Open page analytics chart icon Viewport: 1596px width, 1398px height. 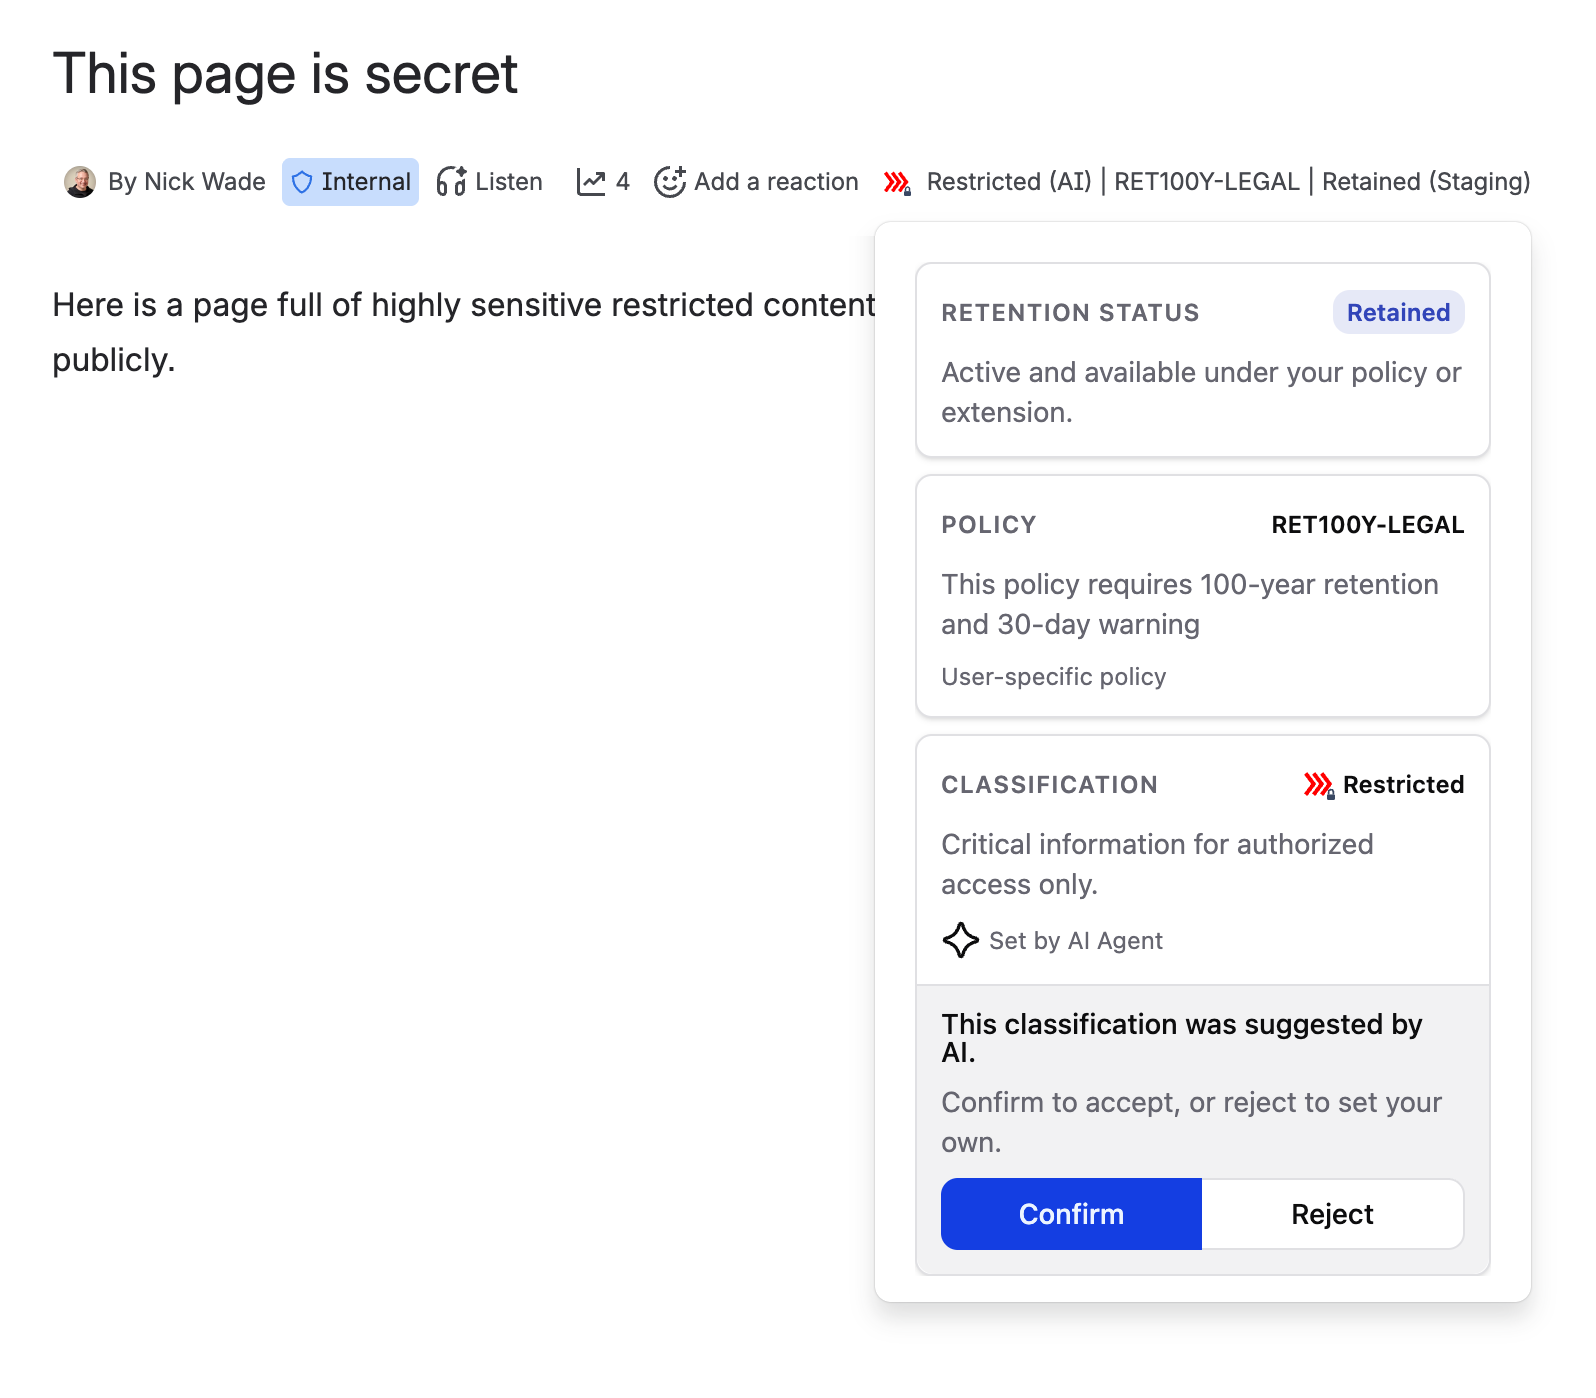[x=591, y=182]
